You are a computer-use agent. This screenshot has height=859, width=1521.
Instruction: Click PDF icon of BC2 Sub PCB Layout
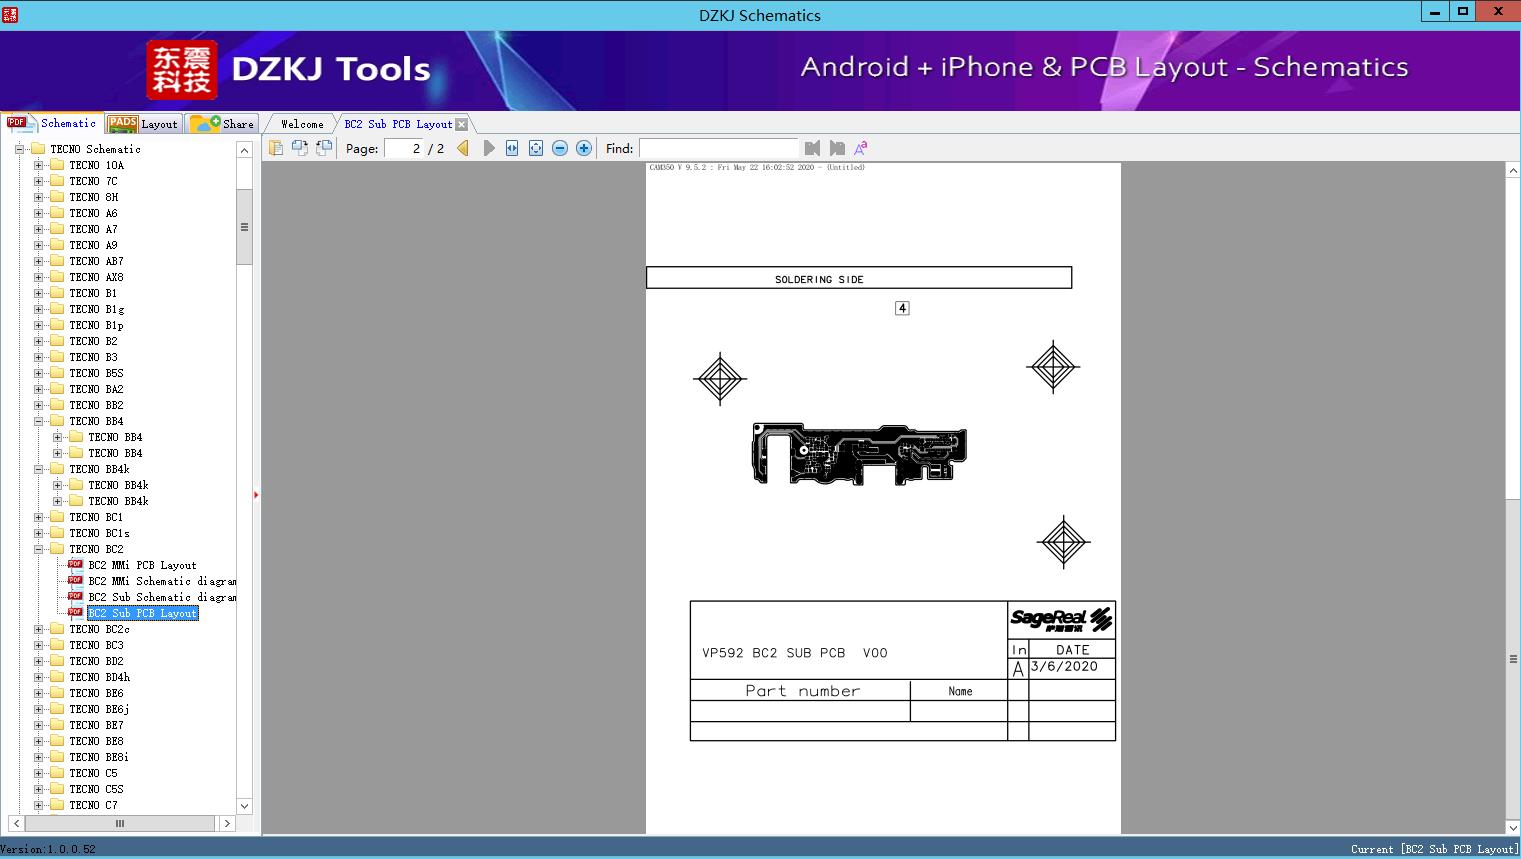click(75, 612)
